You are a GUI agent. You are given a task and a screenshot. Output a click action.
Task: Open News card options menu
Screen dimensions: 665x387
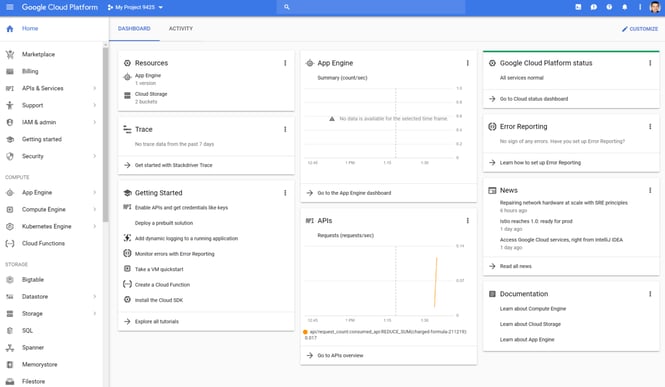650,190
